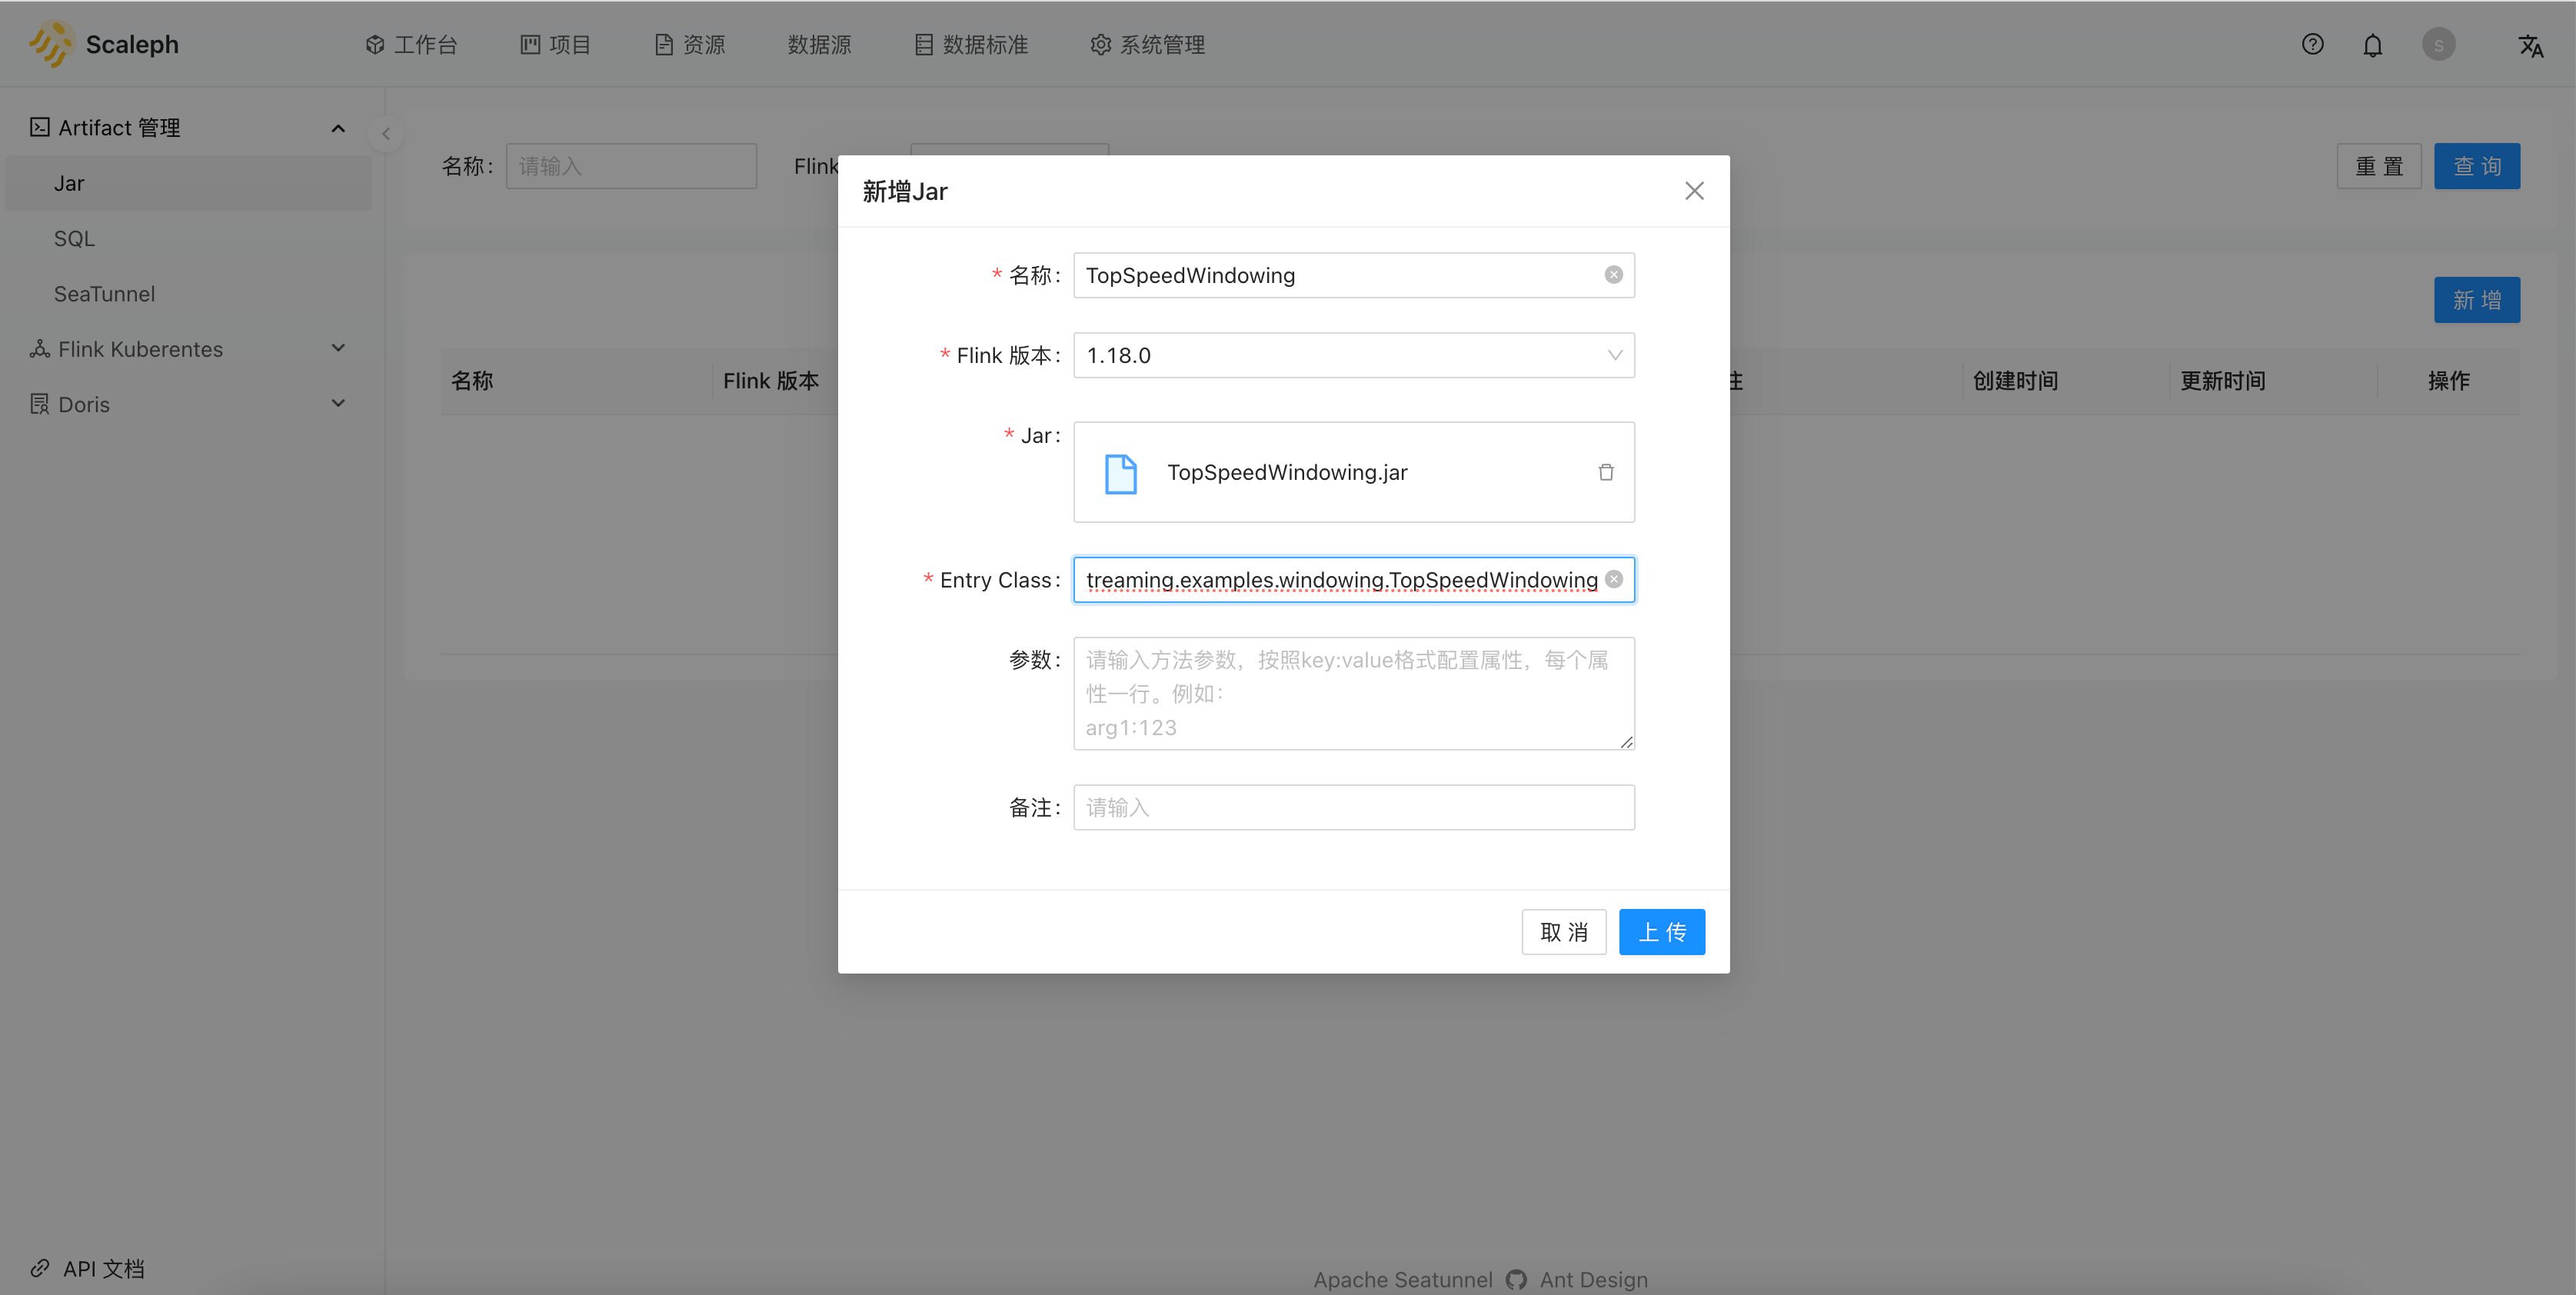The width and height of the screenshot is (2576, 1295).
Task: Focus the Entry Class input
Action: (1353, 579)
